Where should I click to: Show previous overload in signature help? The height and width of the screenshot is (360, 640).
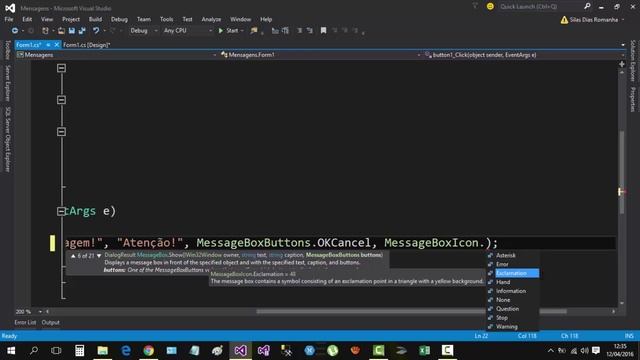tap(73, 256)
